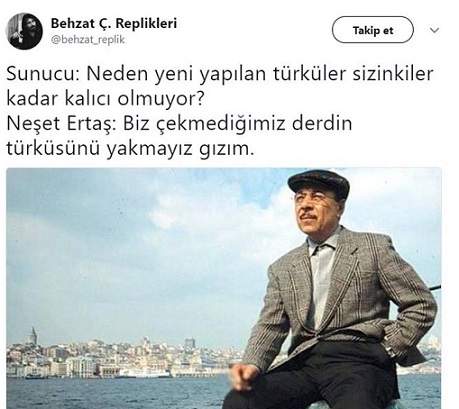Click the Takip et follow button

[x=373, y=30]
